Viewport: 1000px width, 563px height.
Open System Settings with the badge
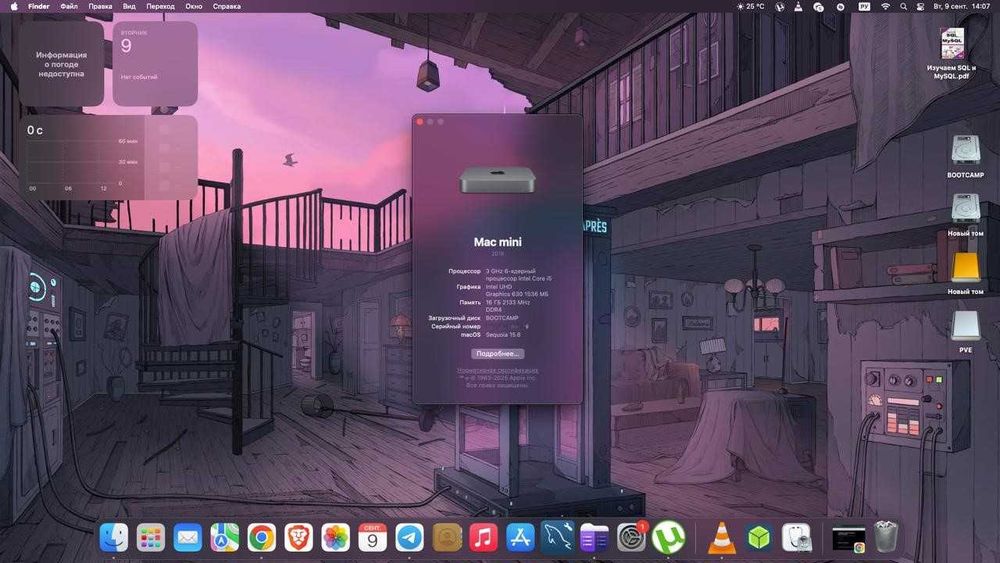coord(631,537)
